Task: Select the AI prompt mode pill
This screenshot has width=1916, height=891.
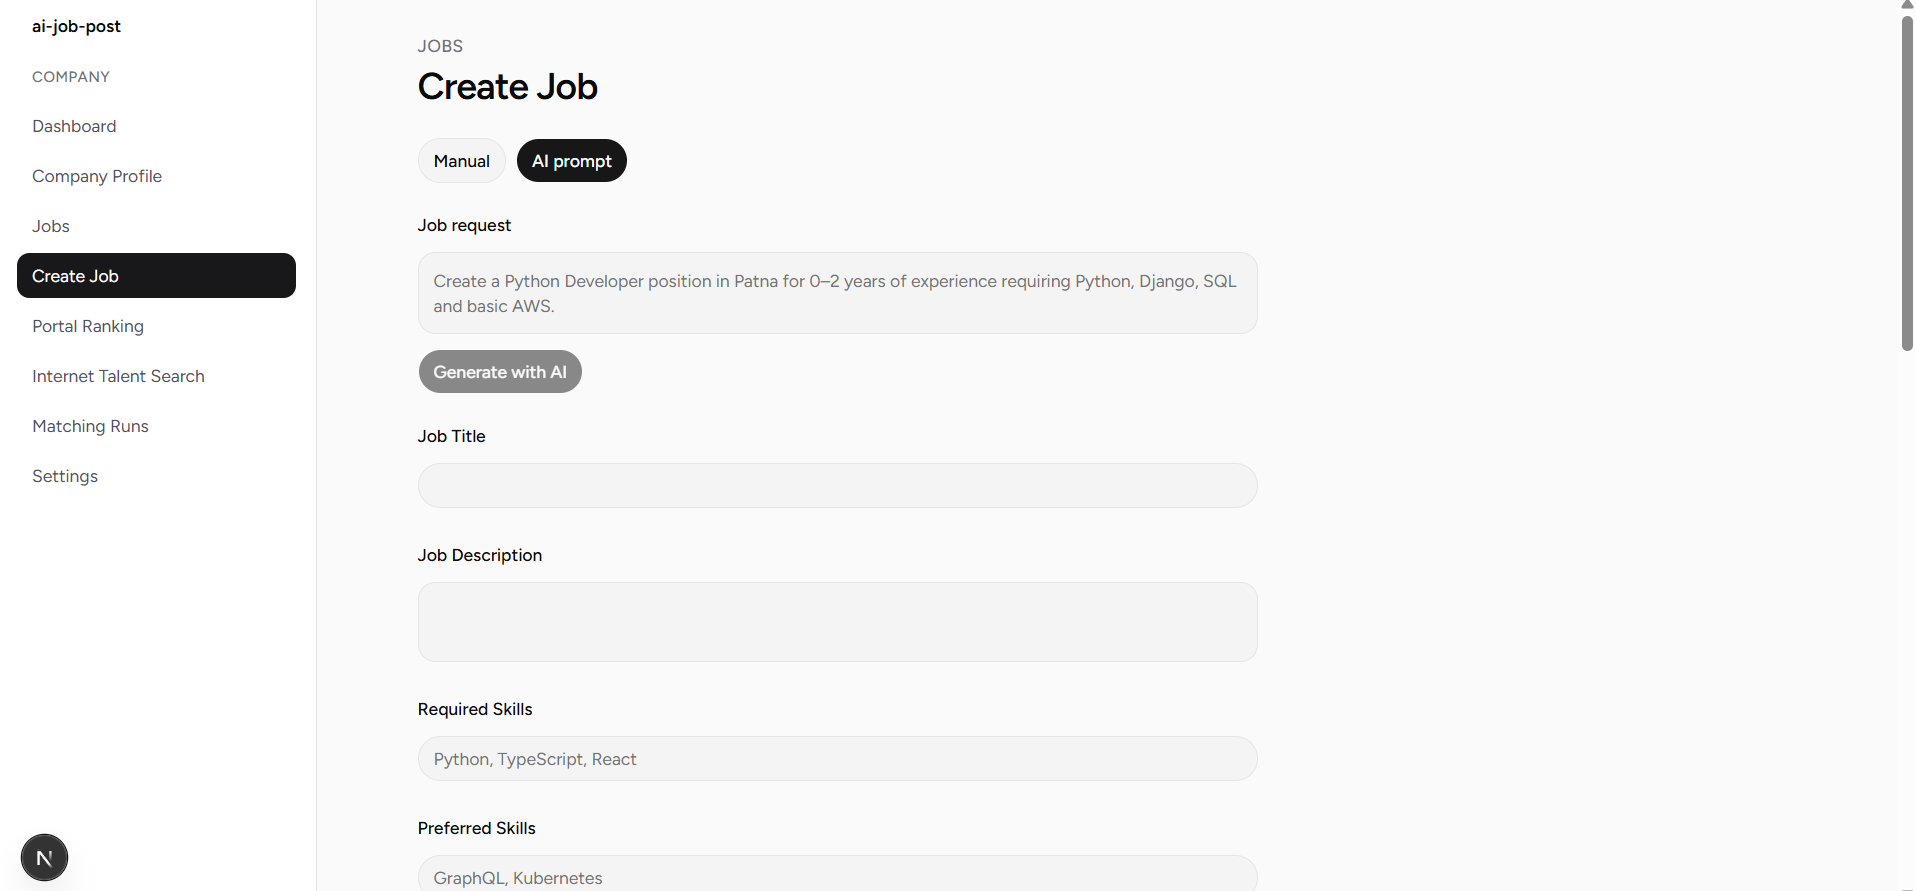Action: click(572, 161)
